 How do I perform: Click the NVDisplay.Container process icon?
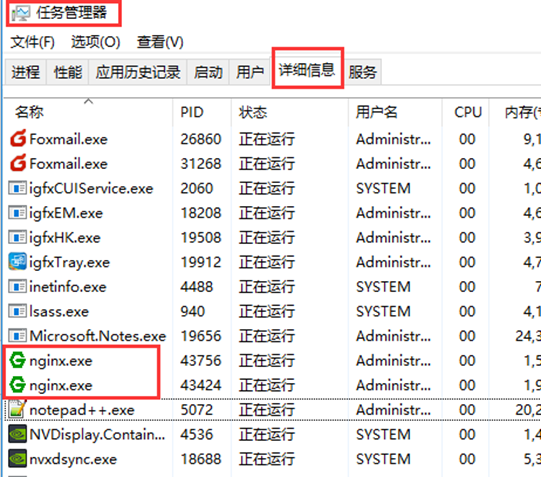[17, 434]
